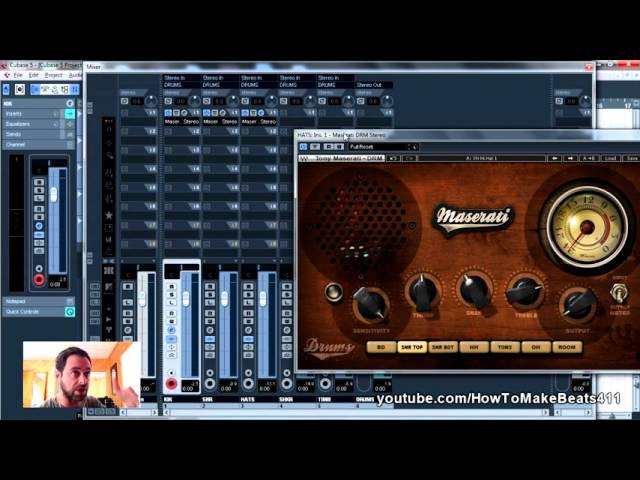The width and height of the screenshot is (640, 480).
Task: Open the Project menu in Cubase
Action: click(x=53, y=76)
